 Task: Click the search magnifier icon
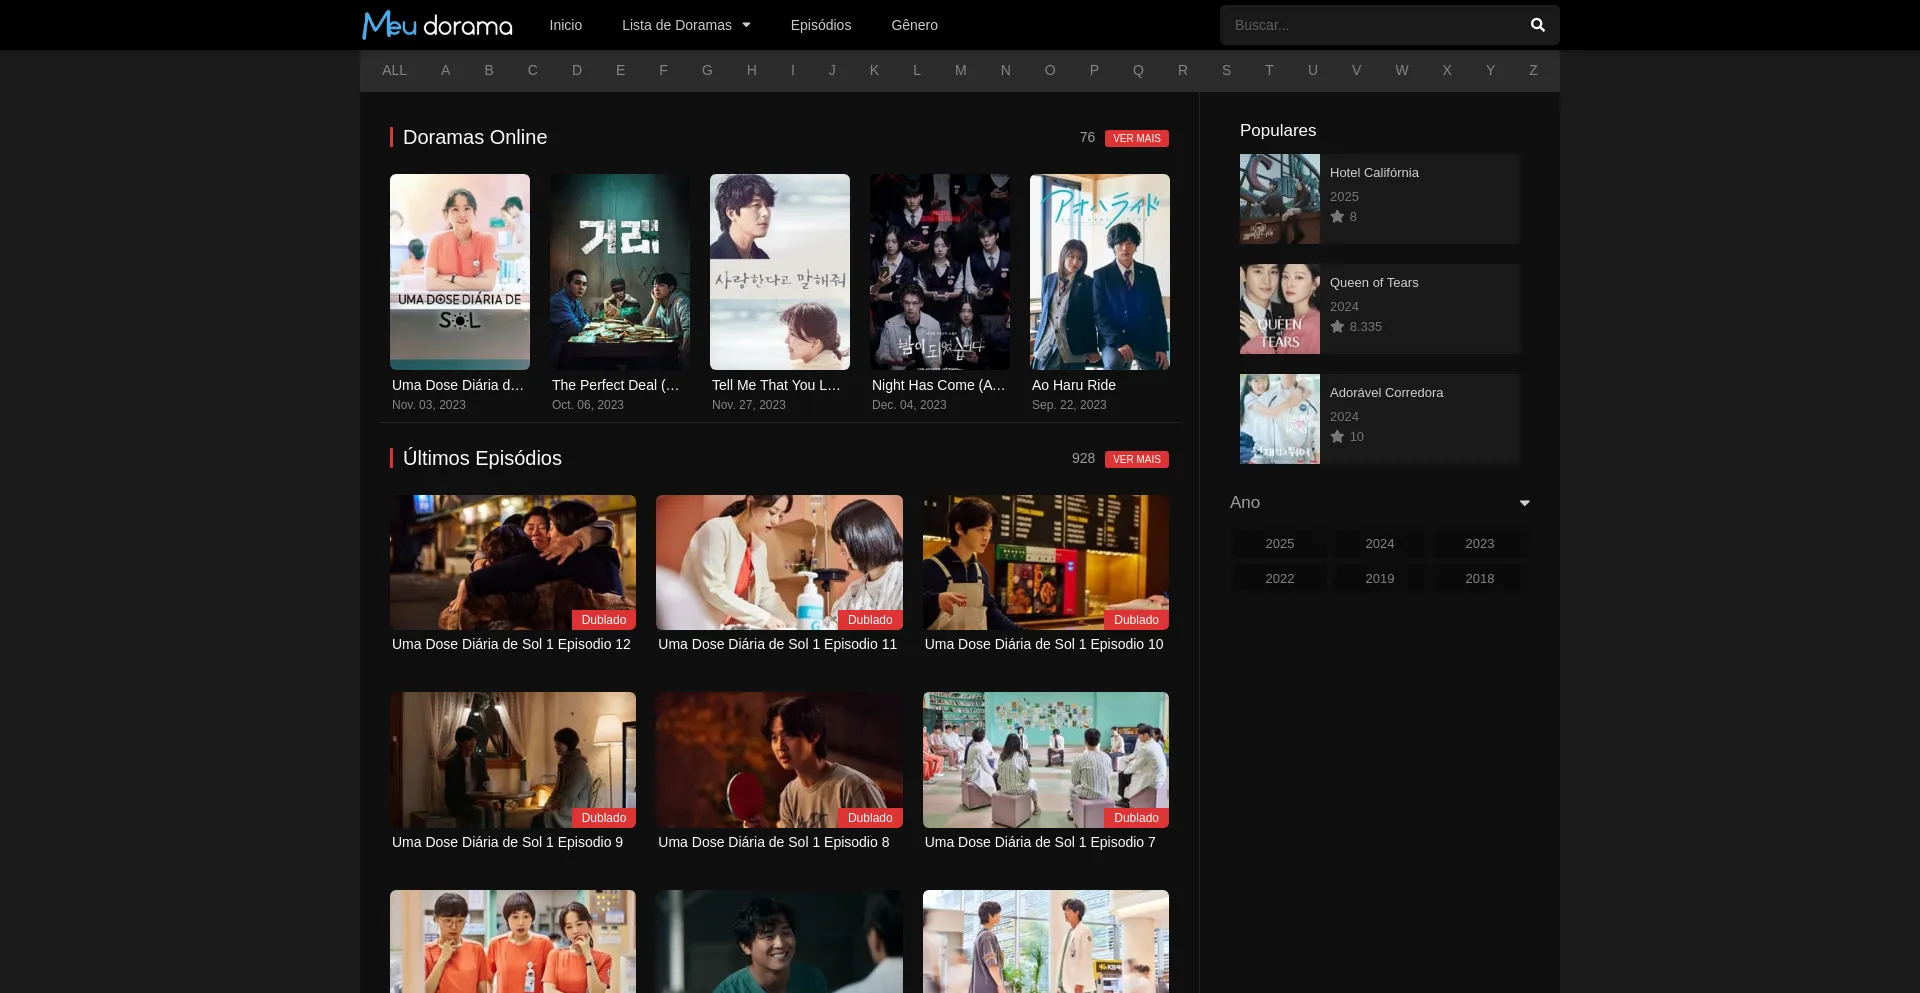point(1537,24)
